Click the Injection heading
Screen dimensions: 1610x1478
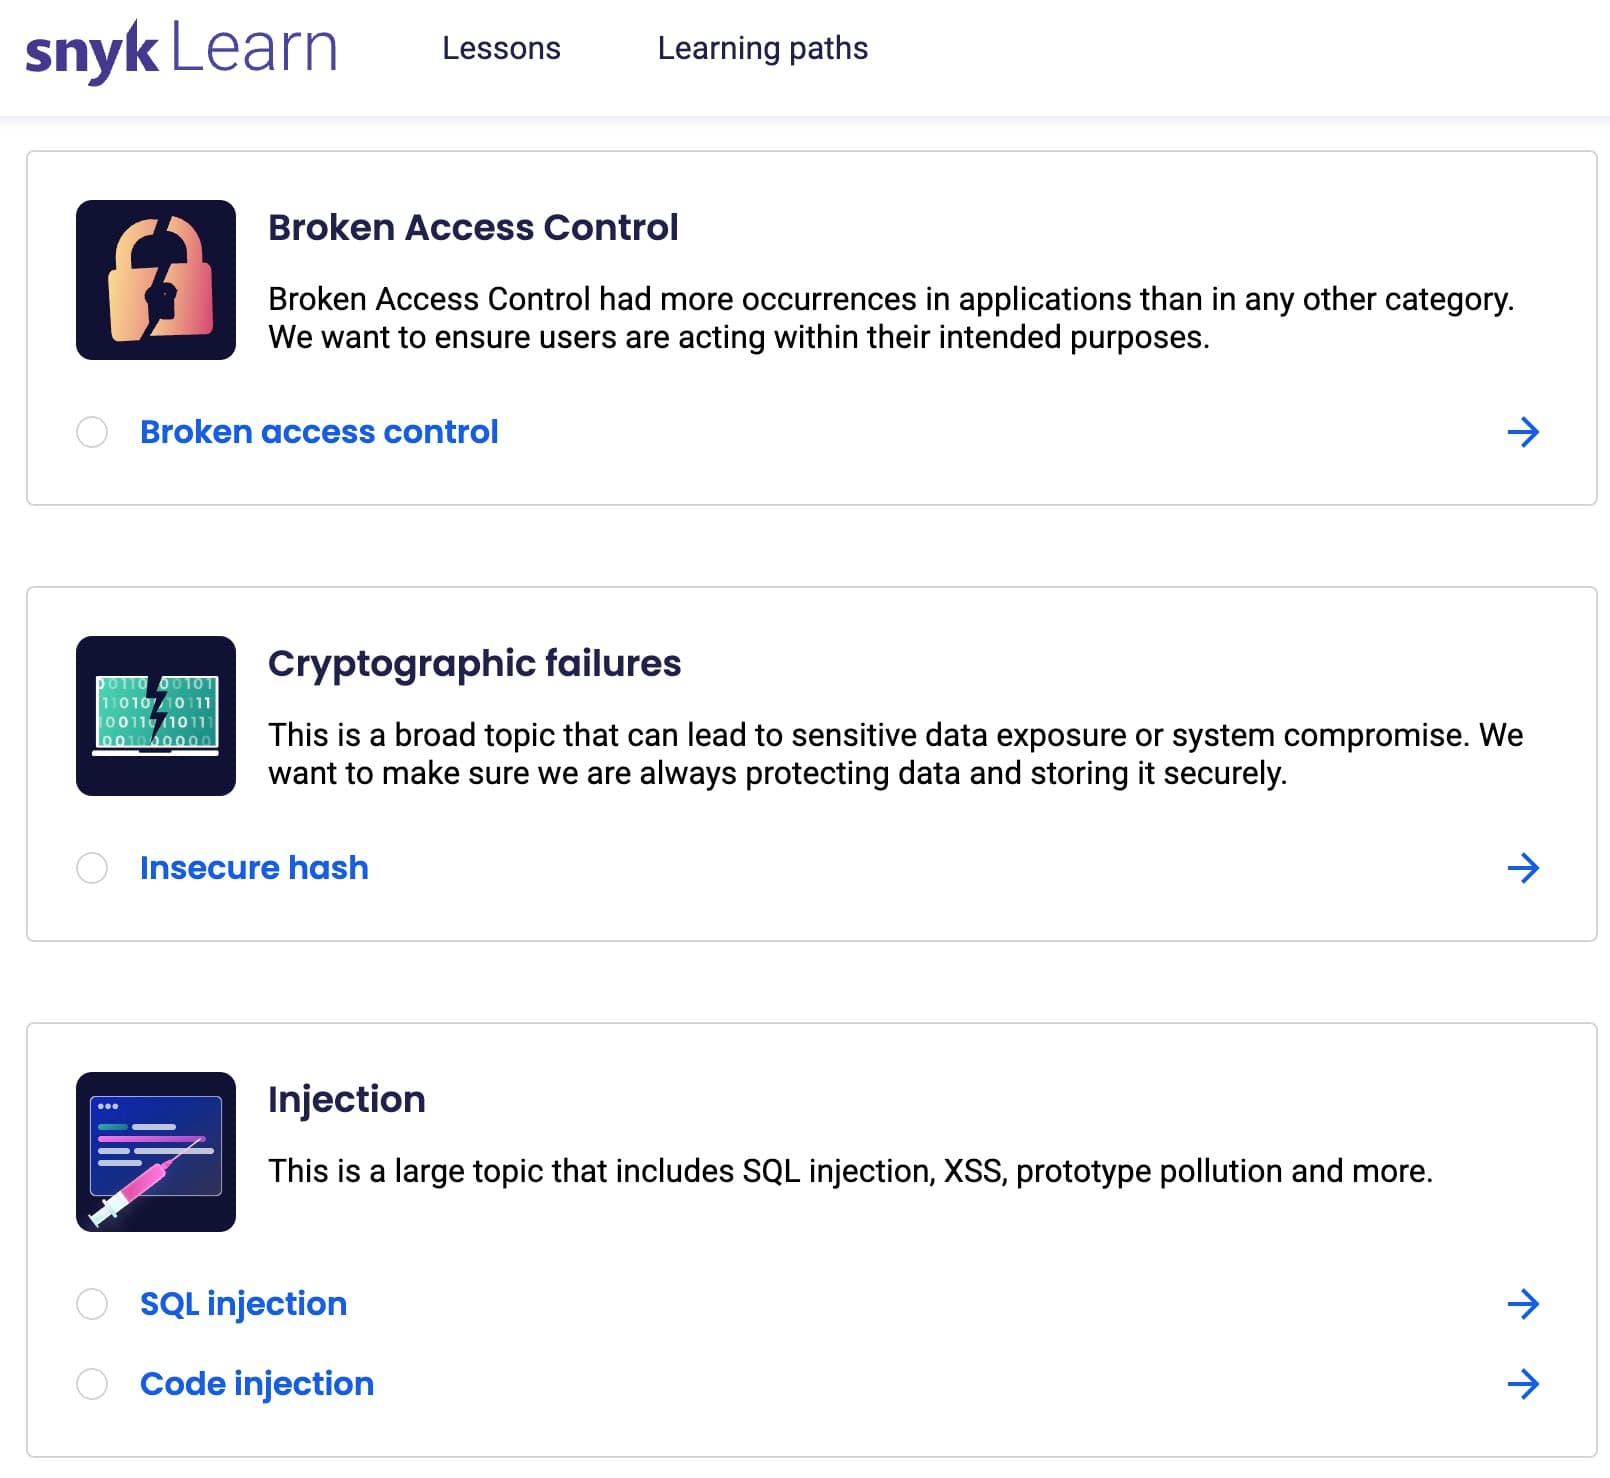[x=347, y=1100]
